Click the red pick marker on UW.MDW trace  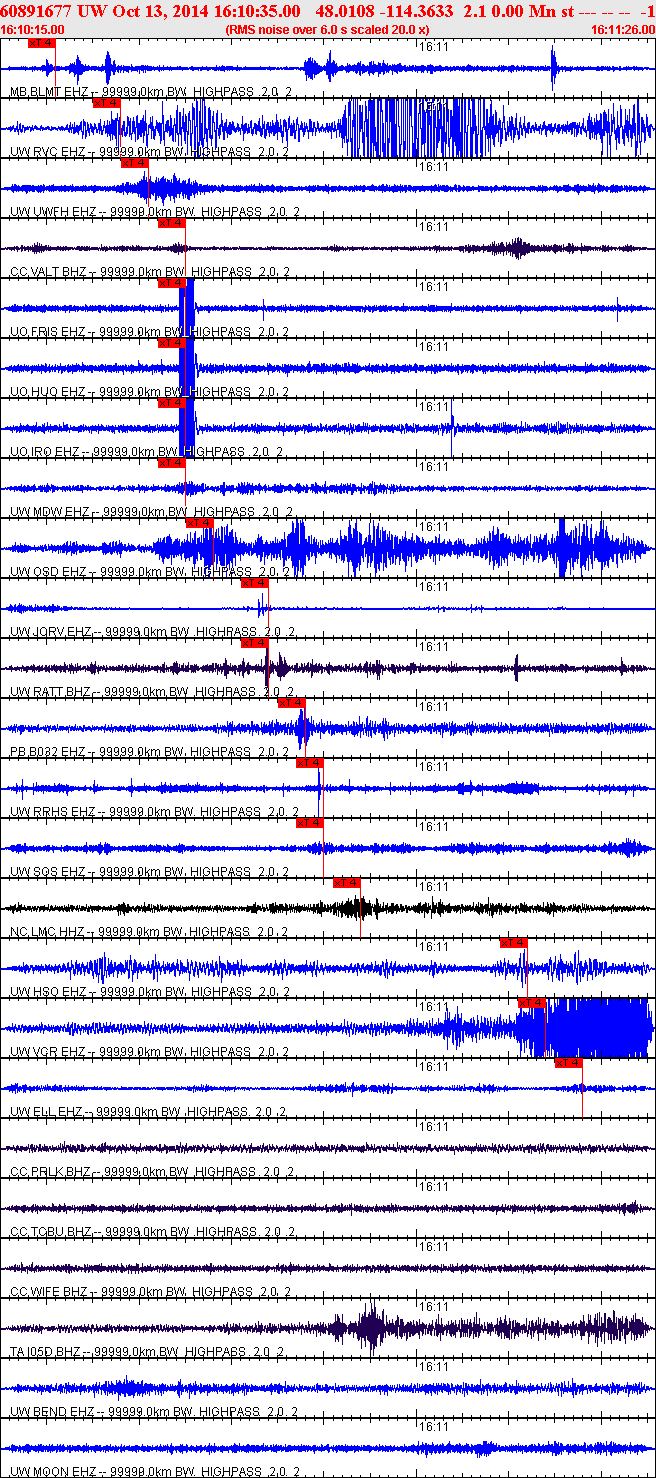[x=172, y=463]
